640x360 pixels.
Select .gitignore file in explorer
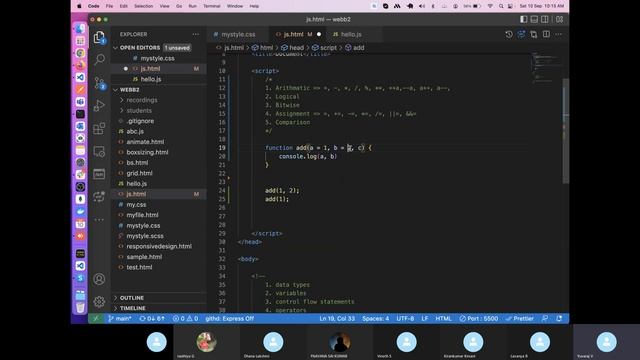coord(140,121)
